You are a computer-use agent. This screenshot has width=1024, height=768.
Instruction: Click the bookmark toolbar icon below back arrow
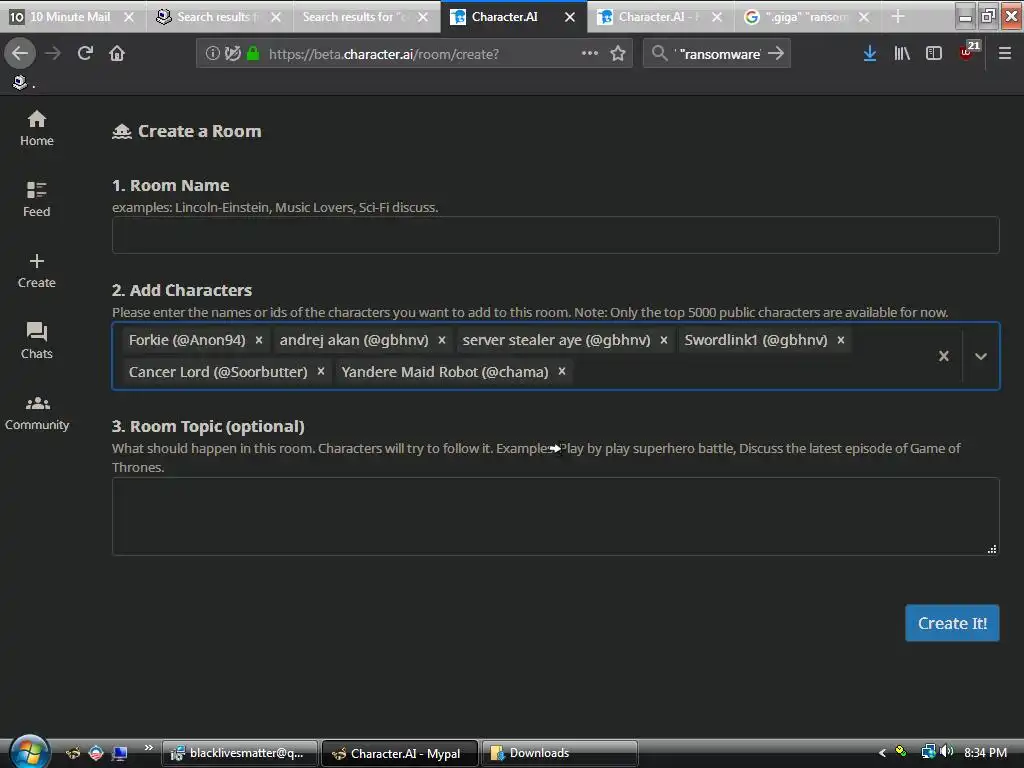(20, 82)
